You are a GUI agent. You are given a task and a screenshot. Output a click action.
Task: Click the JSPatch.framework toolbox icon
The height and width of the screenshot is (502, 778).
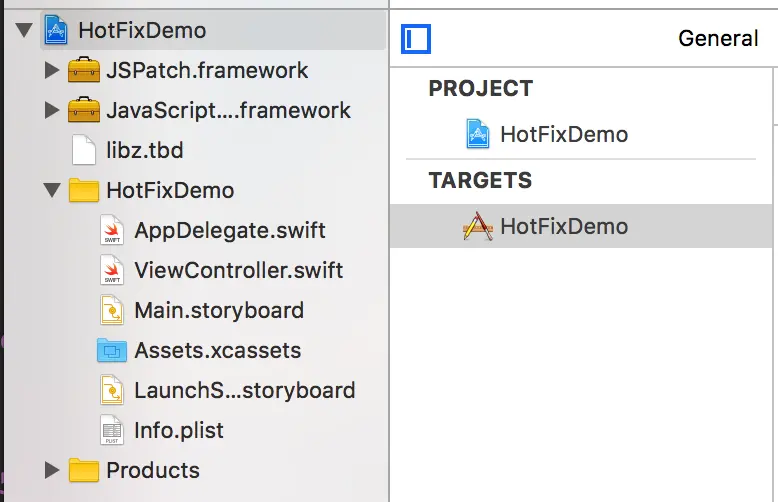83,71
